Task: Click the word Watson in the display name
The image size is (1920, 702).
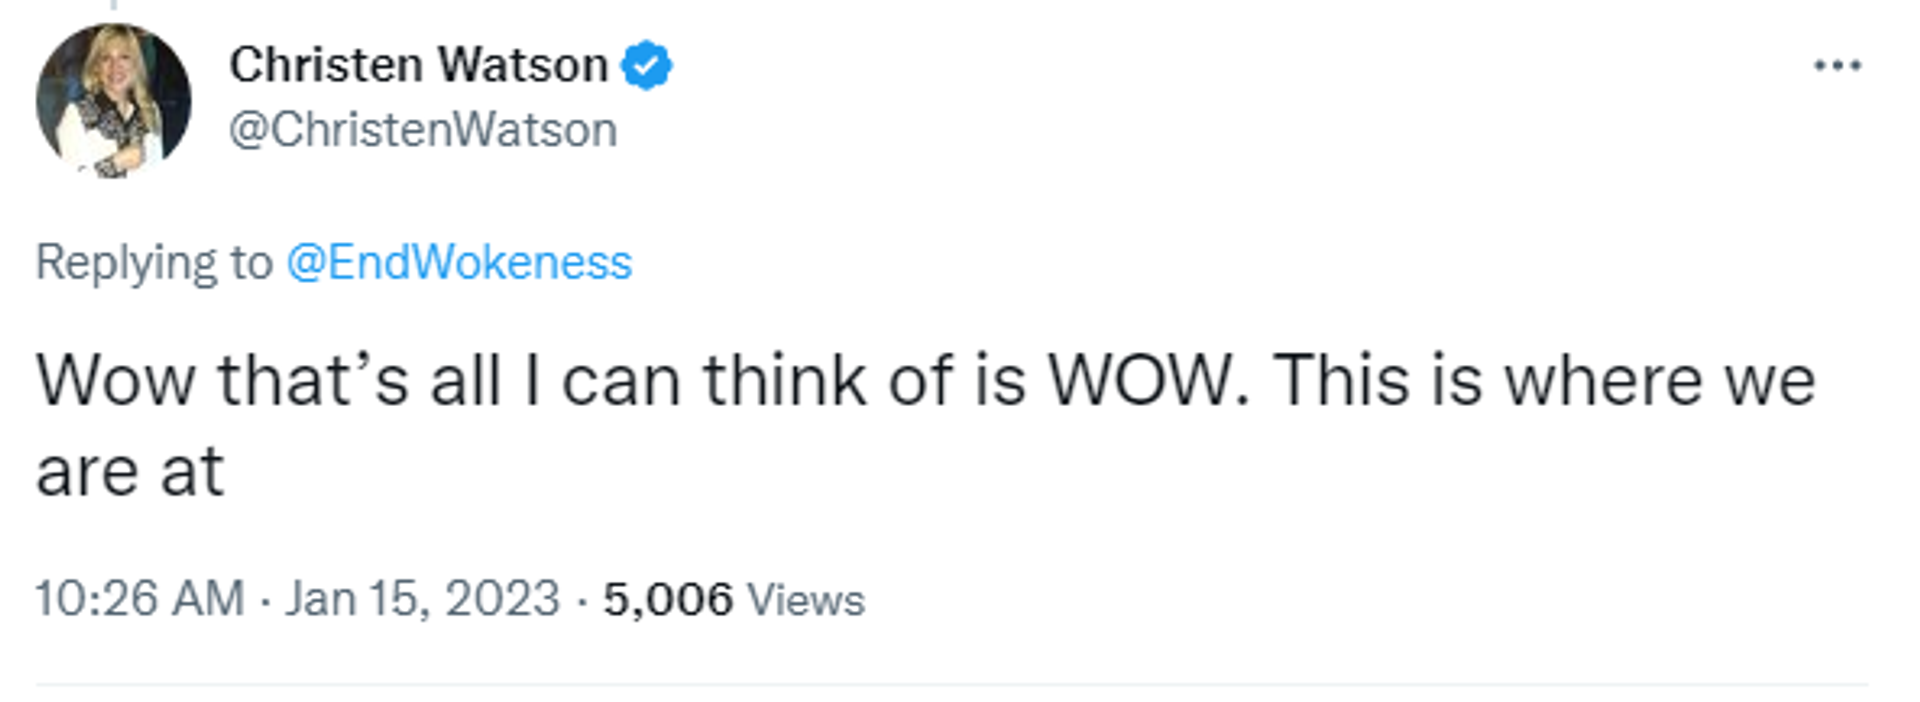Action: click(523, 66)
